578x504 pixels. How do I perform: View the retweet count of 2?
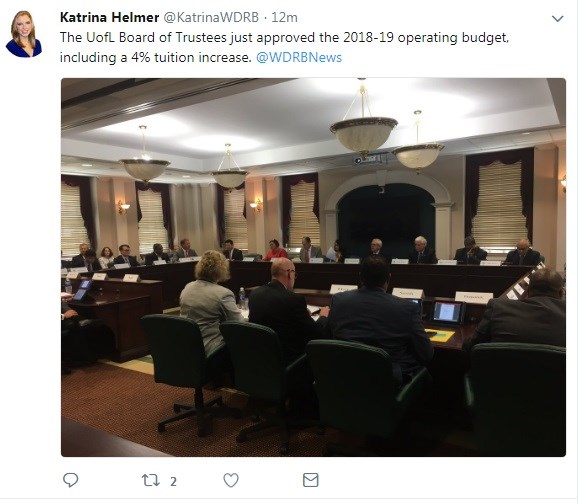[x=173, y=481]
